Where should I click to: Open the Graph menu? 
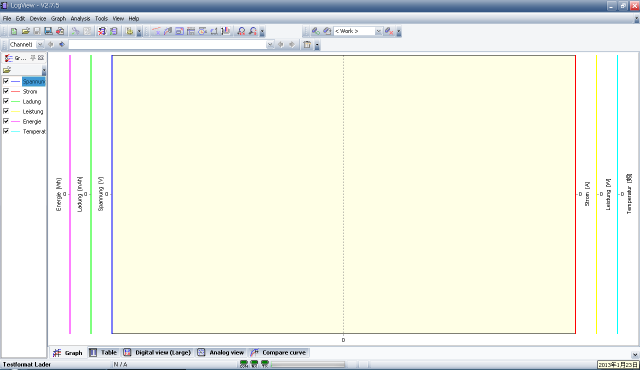click(58, 18)
